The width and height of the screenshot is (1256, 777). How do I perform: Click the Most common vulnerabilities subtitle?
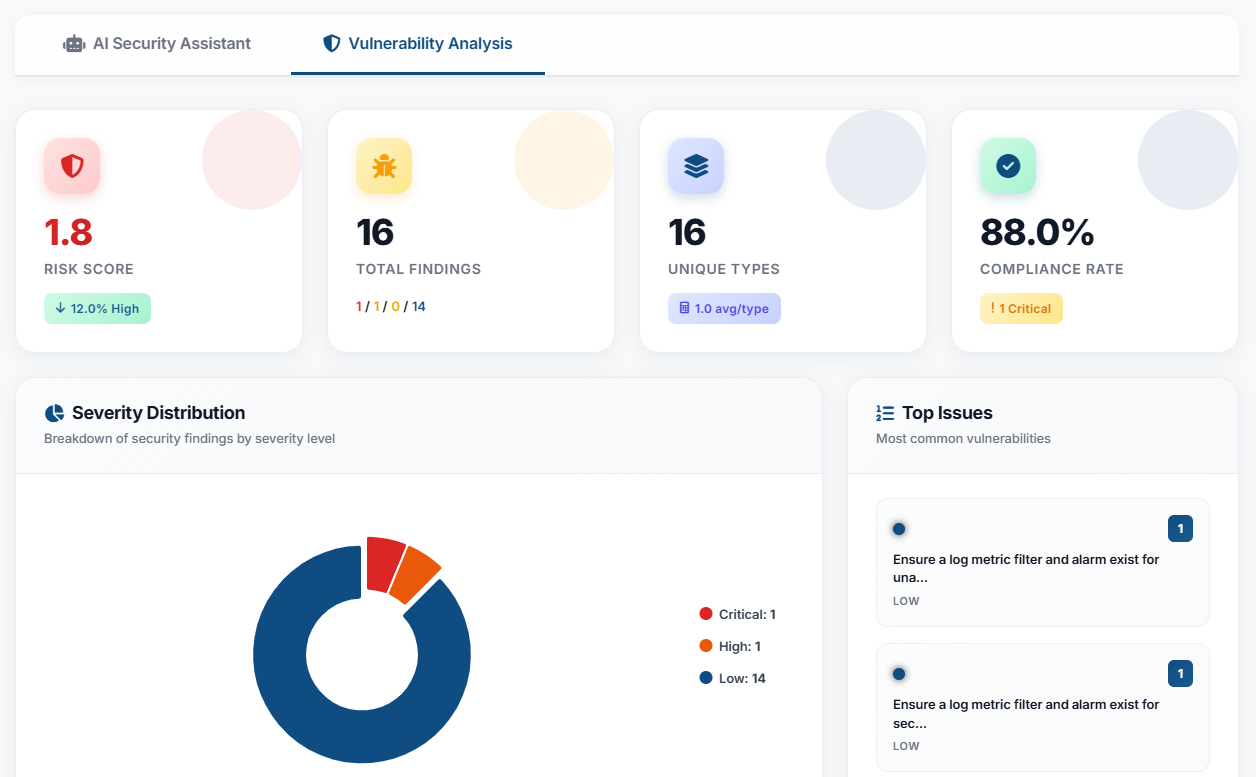click(963, 438)
